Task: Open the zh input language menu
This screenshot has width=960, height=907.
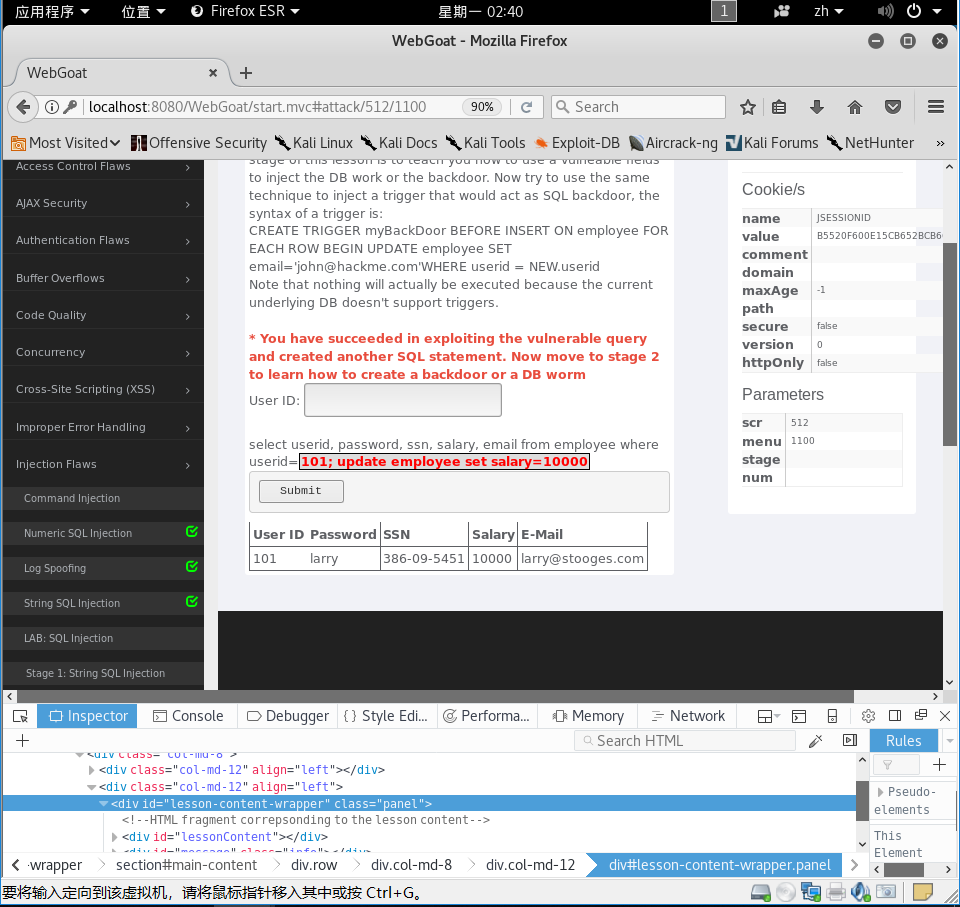Action: point(828,11)
